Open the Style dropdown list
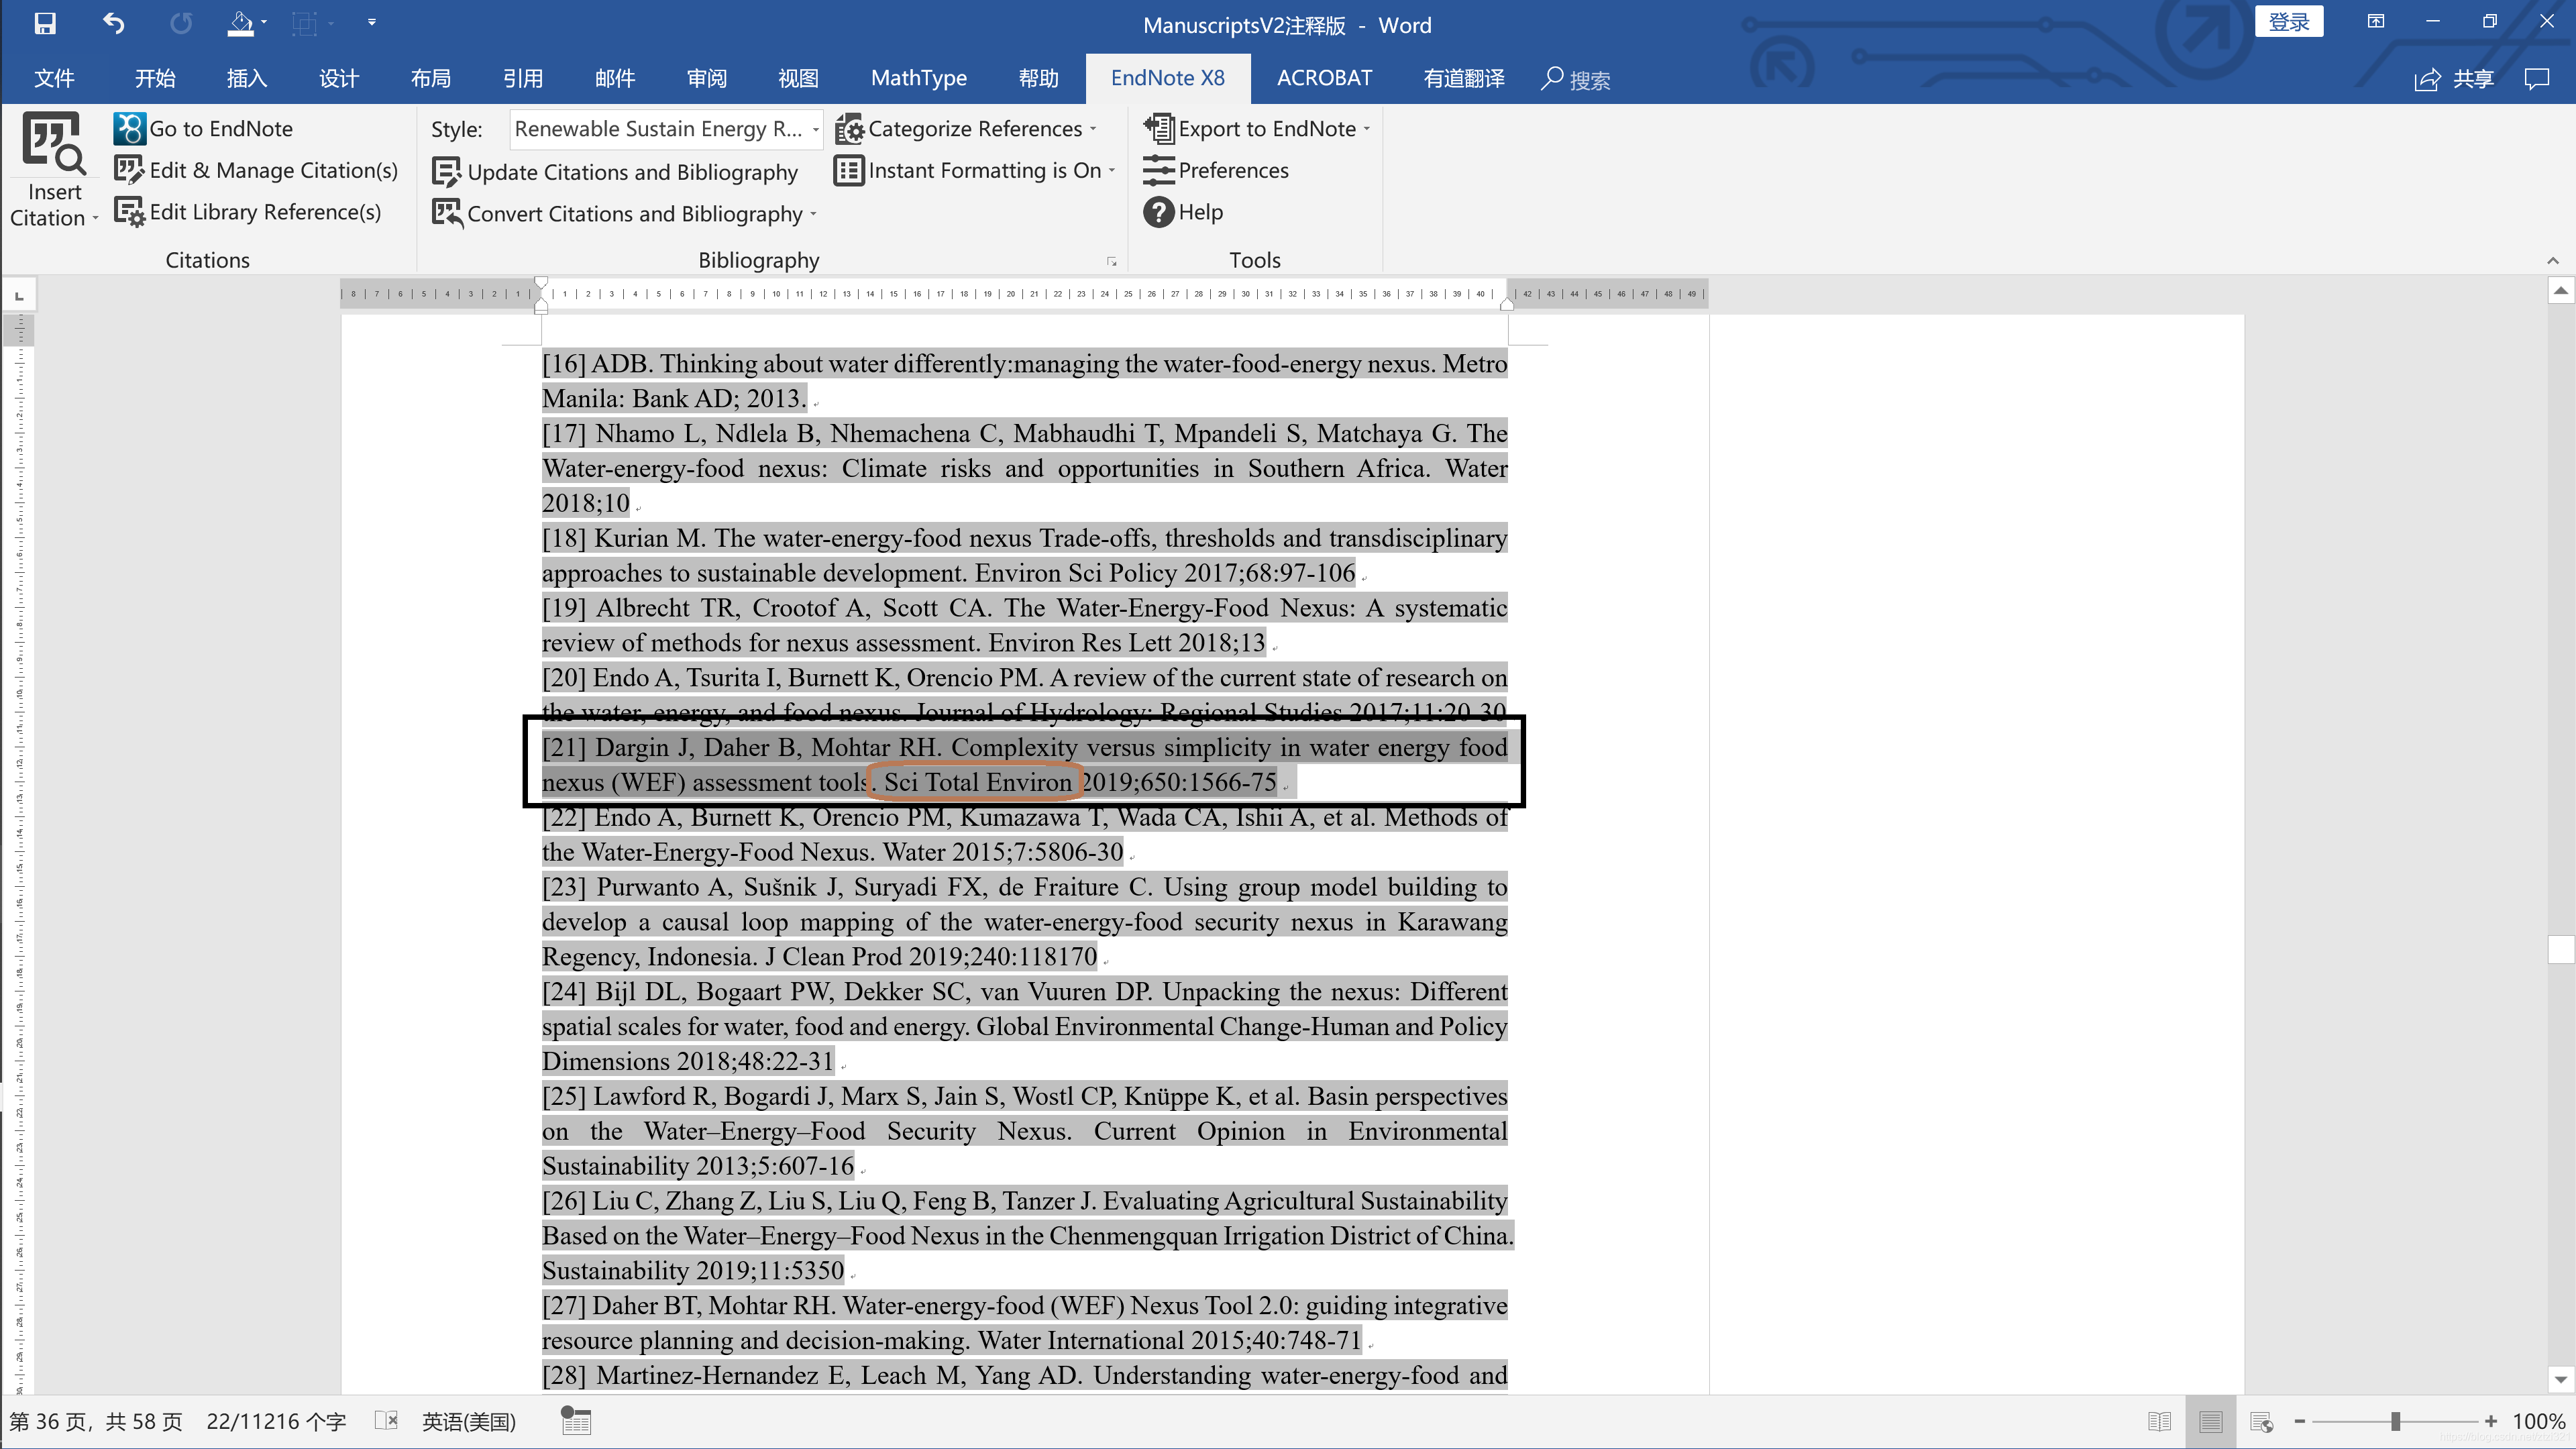 pos(815,129)
